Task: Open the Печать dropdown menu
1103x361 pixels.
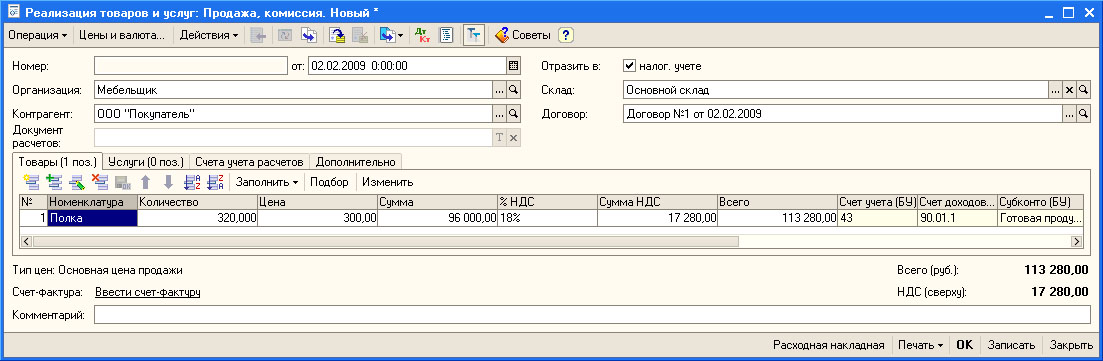Action: (919, 345)
